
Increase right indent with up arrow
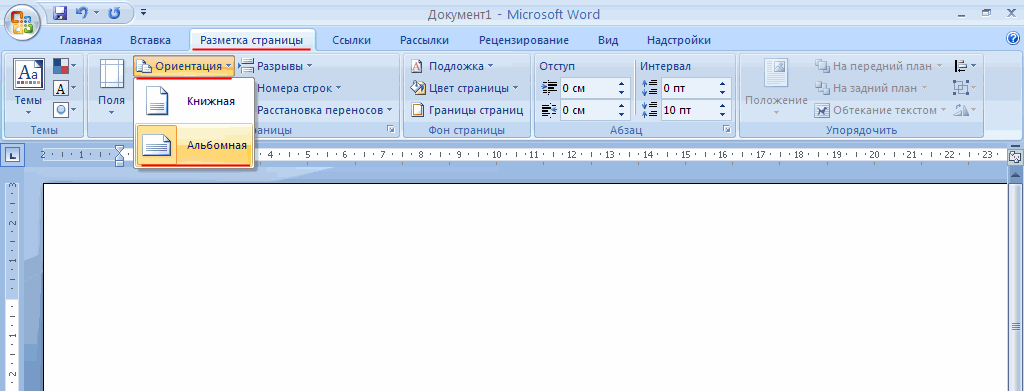pos(620,106)
